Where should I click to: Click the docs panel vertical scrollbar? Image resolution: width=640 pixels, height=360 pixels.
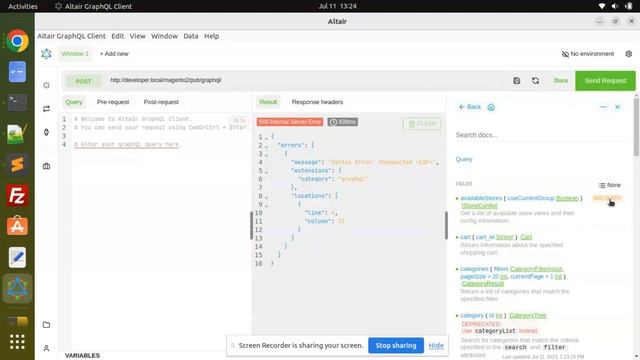pos(636,127)
